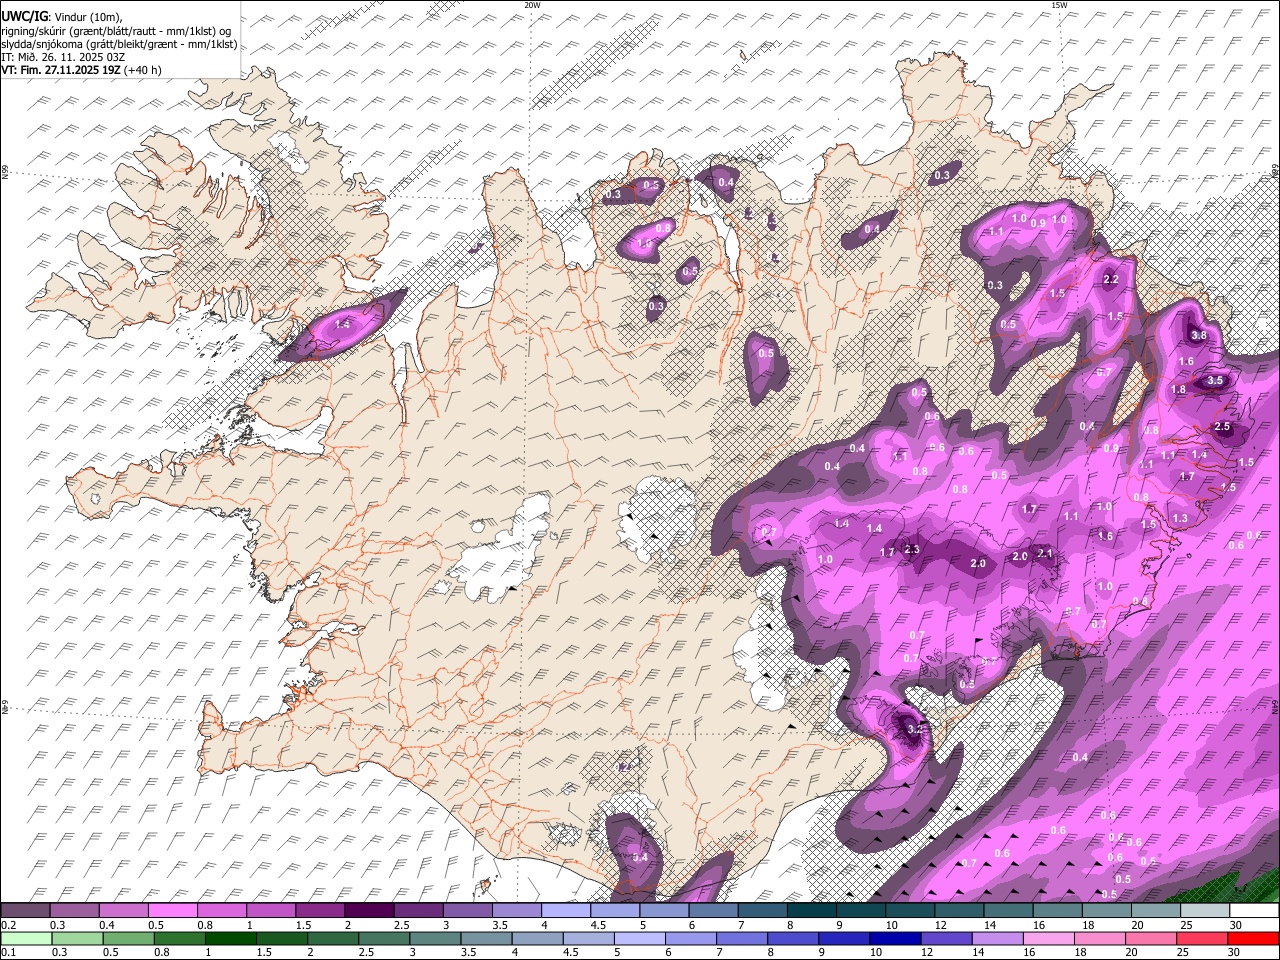Pick the darkest green swatch between 1 and 1.5
The height and width of the screenshot is (960, 1280).
click(x=231, y=938)
